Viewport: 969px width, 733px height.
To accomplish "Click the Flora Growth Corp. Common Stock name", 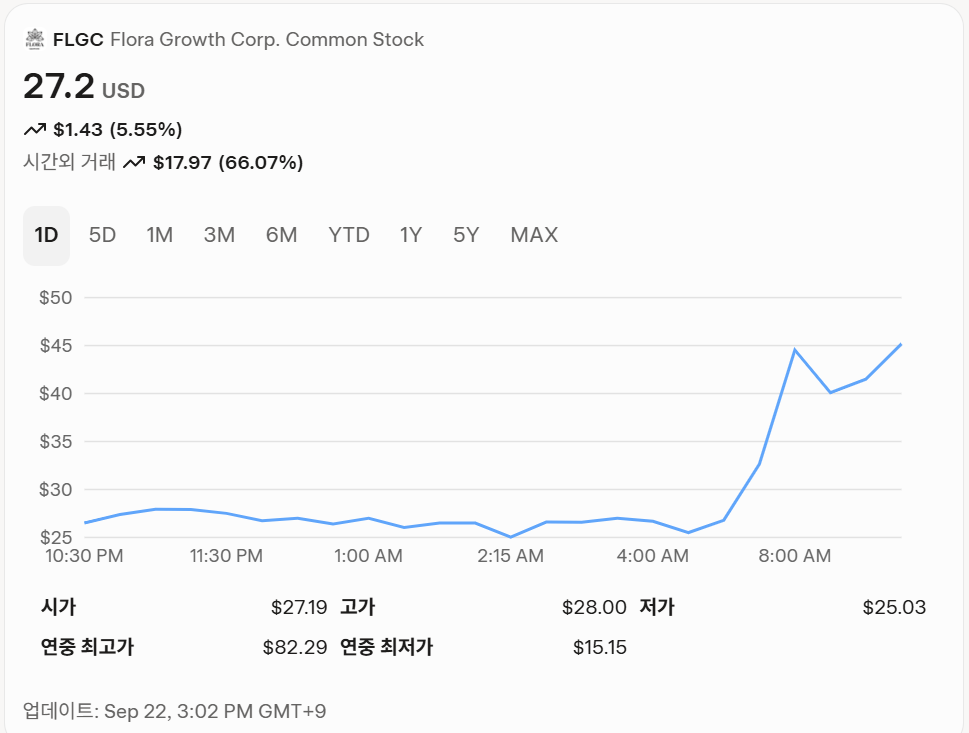I will pos(267,40).
